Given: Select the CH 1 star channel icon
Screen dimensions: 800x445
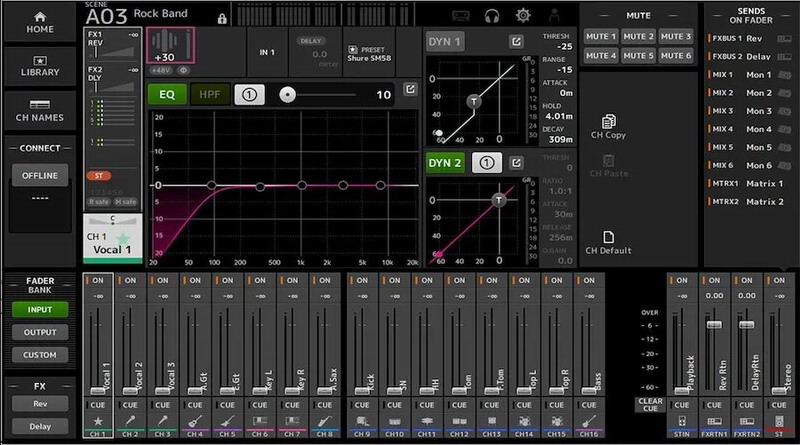Looking at the screenshot, I should pyautogui.click(x=98, y=422).
